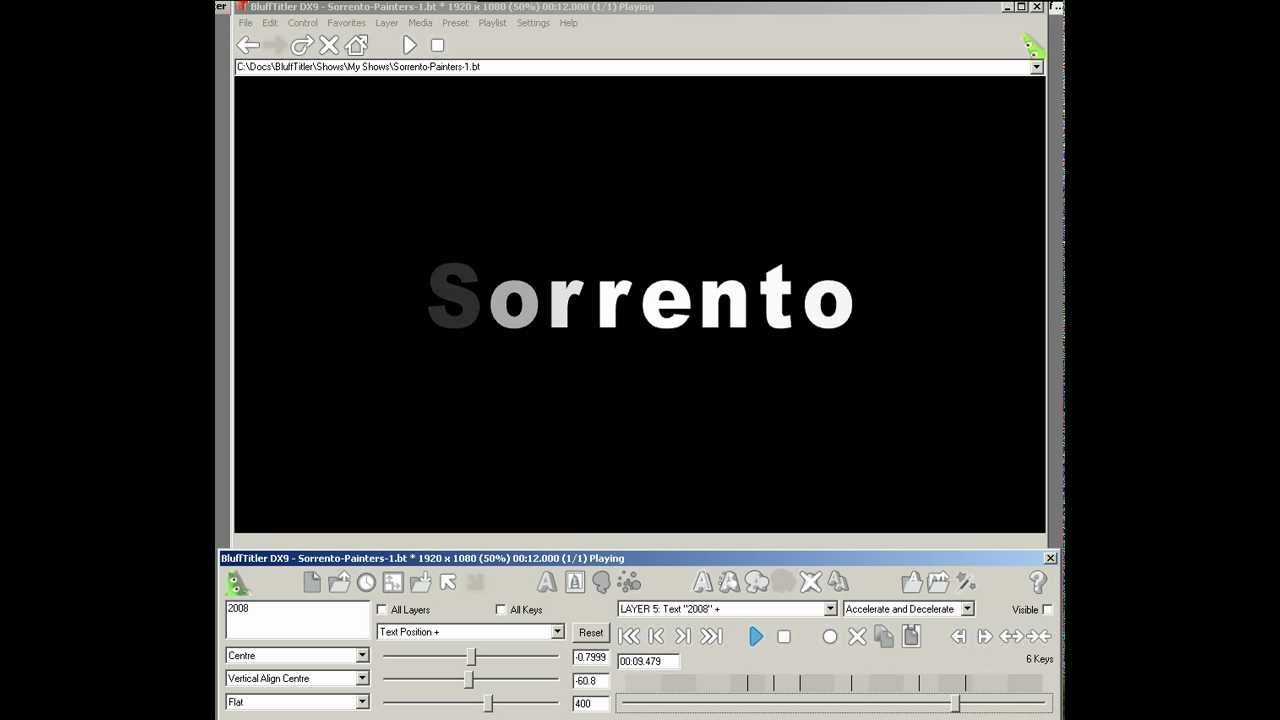Click the time field showing 00:09.479

point(648,661)
